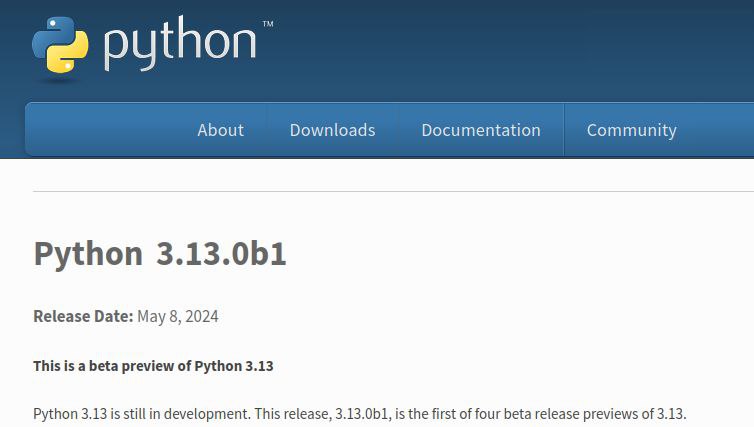Click the bold 'This is a beta preview' line
Image resolution: width=754 pixels, height=427 pixels.
tap(112, 366)
